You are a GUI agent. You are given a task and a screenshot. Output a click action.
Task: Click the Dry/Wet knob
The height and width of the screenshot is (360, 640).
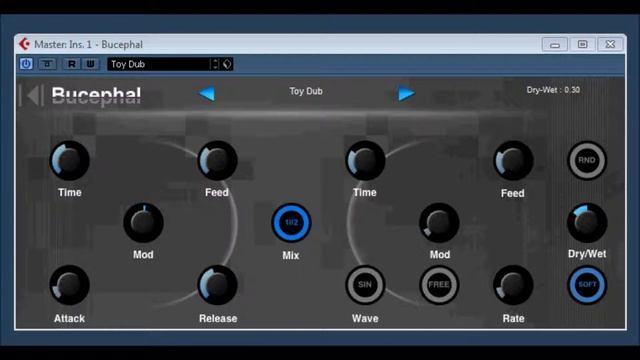[x=587, y=223]
